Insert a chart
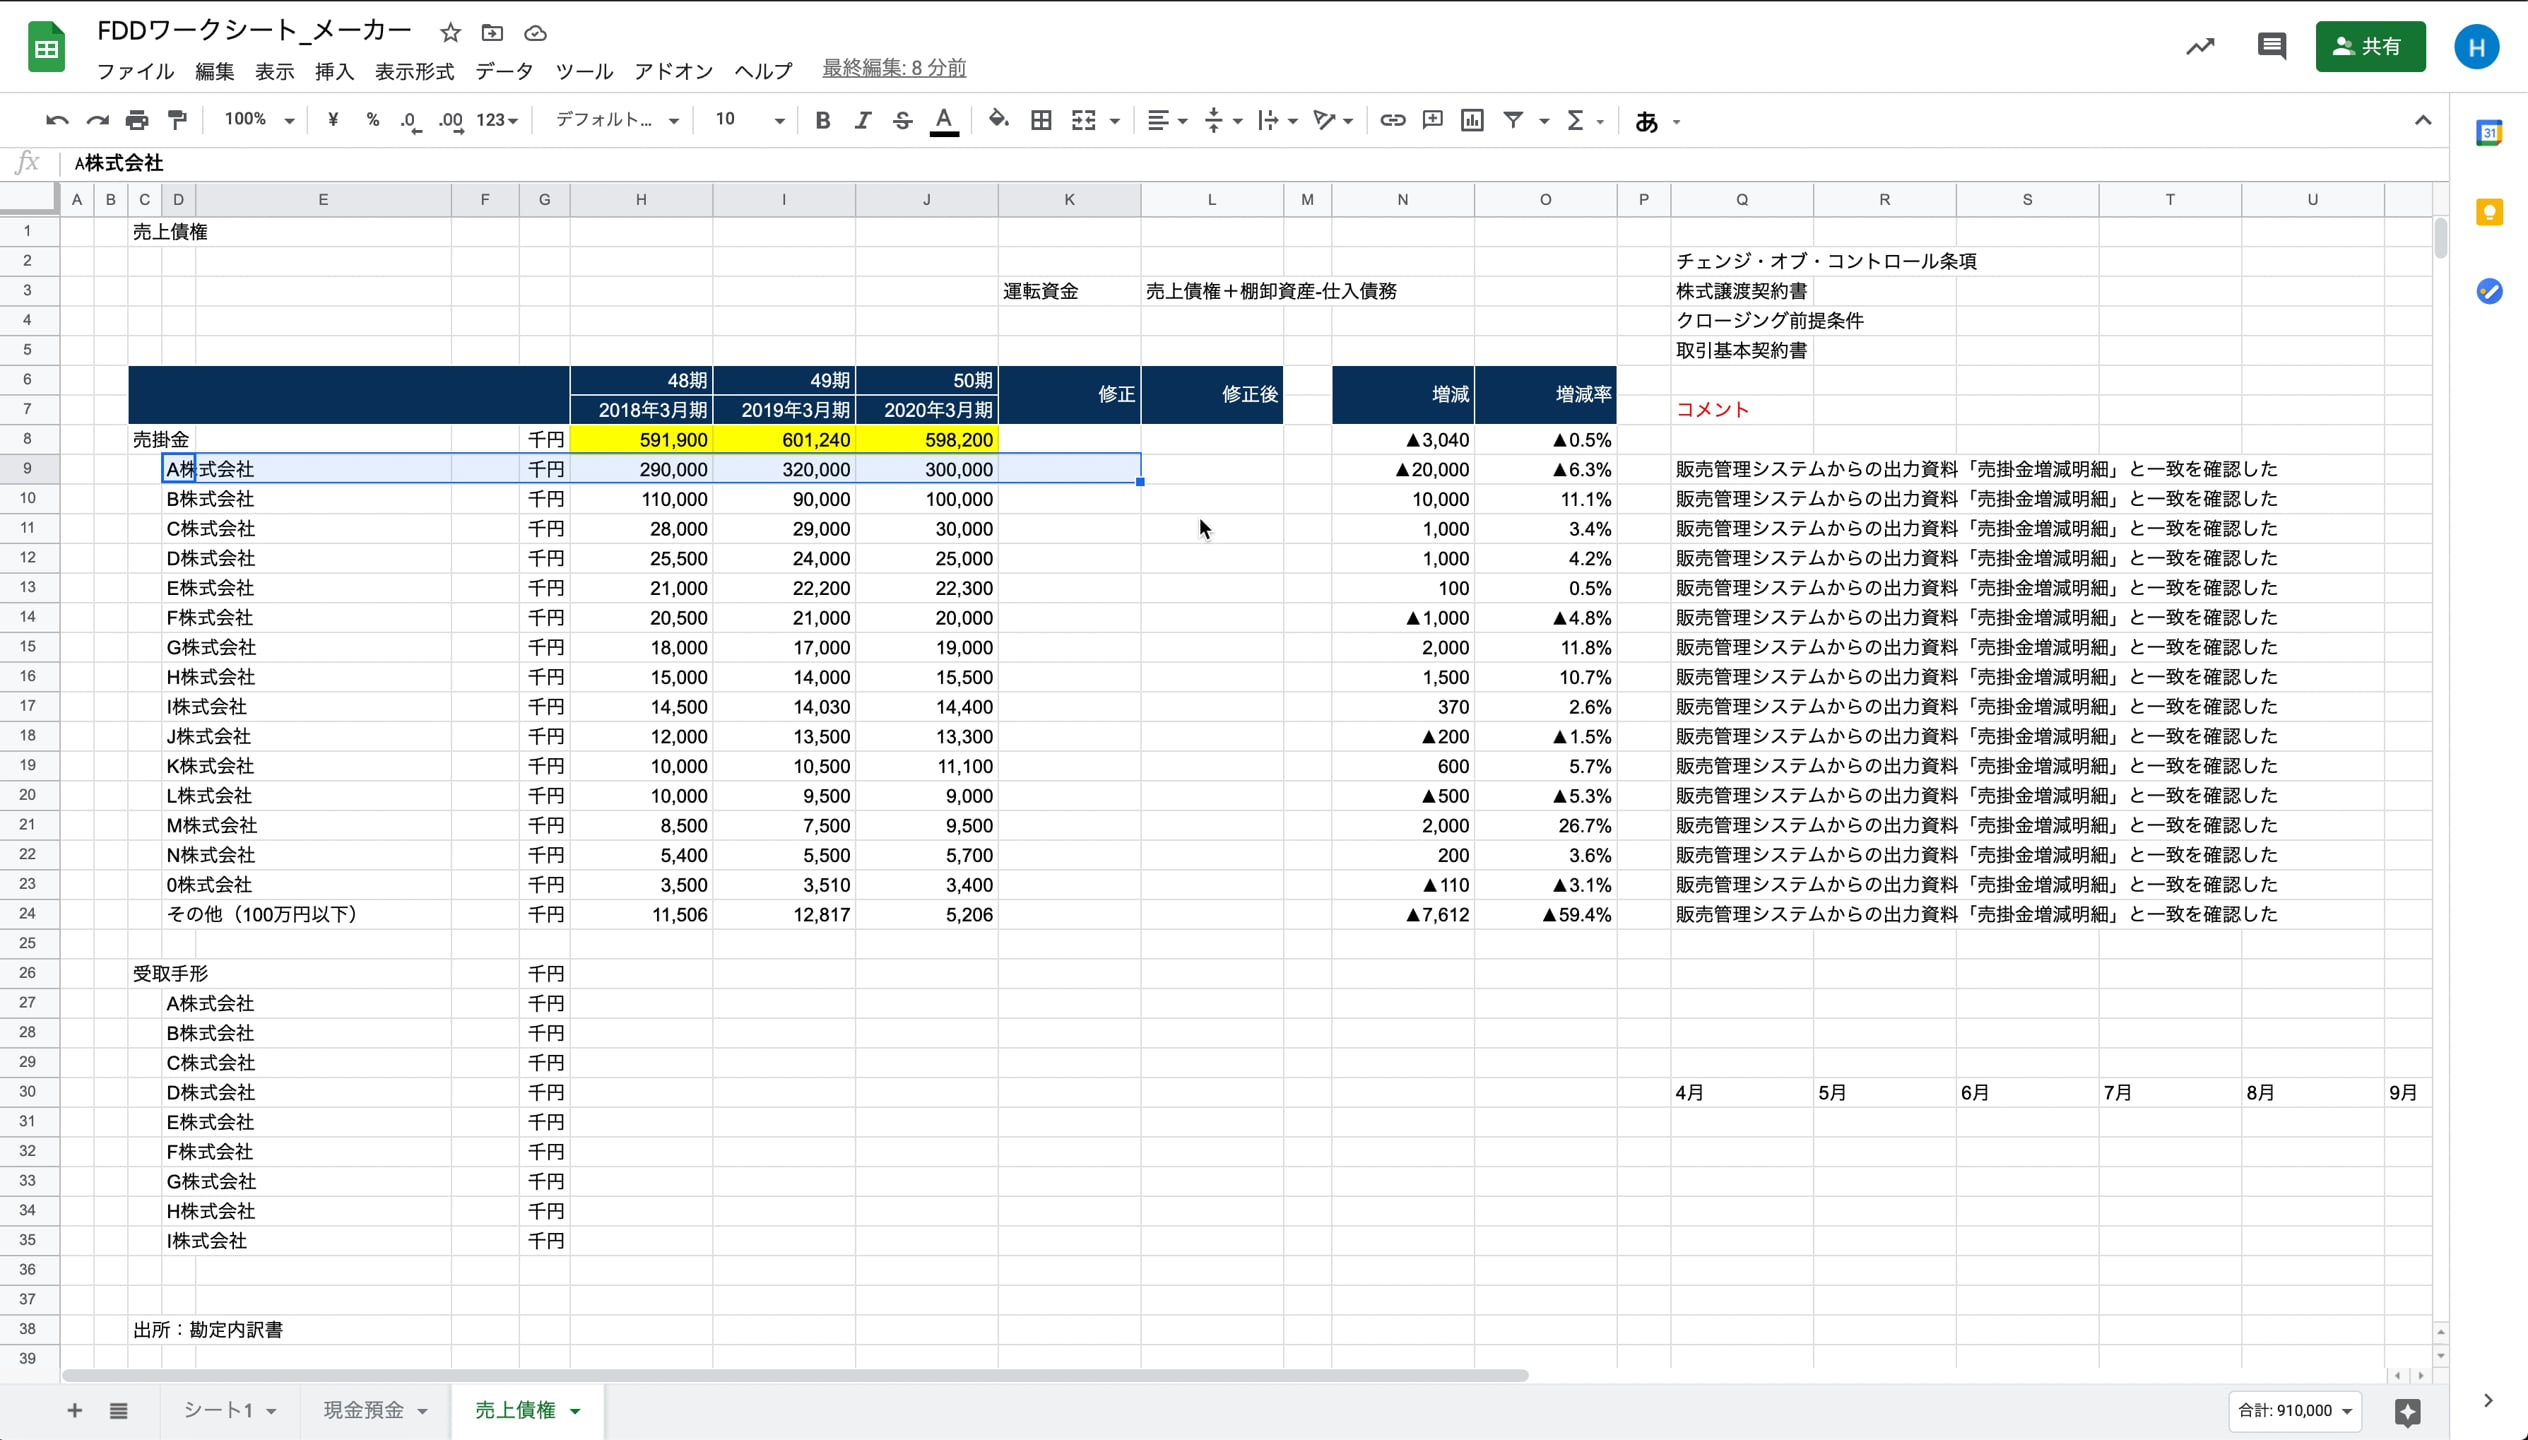 pos(1471,119)
